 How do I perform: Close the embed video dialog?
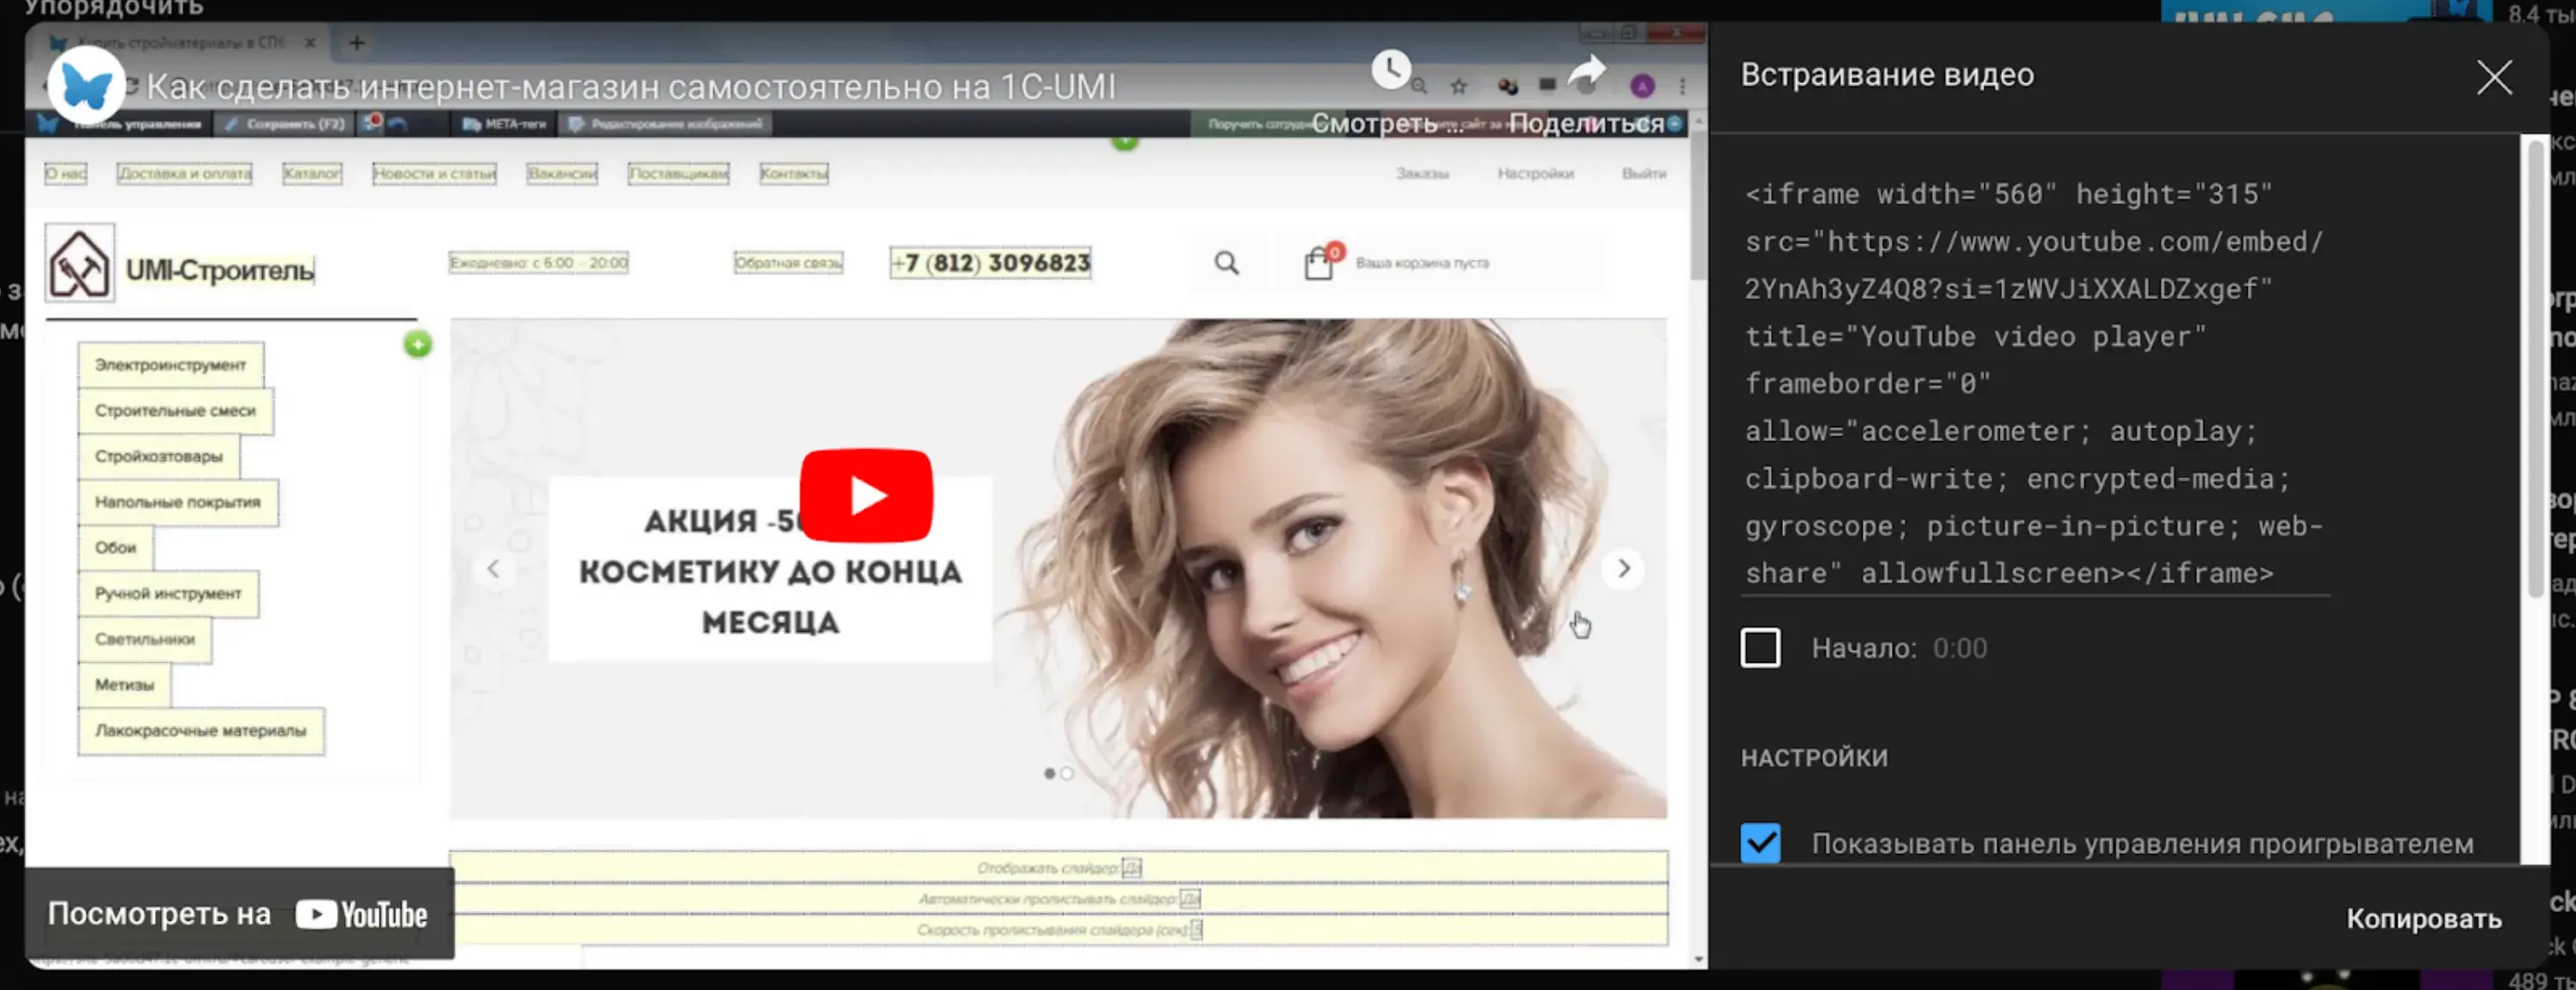2494,77
